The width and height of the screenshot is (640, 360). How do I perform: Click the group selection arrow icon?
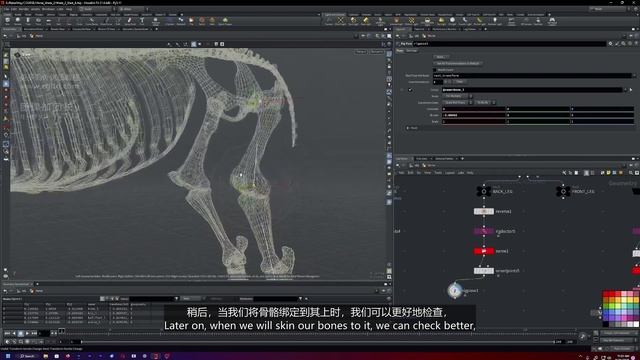pyautogui.click(x=631, y=90)
